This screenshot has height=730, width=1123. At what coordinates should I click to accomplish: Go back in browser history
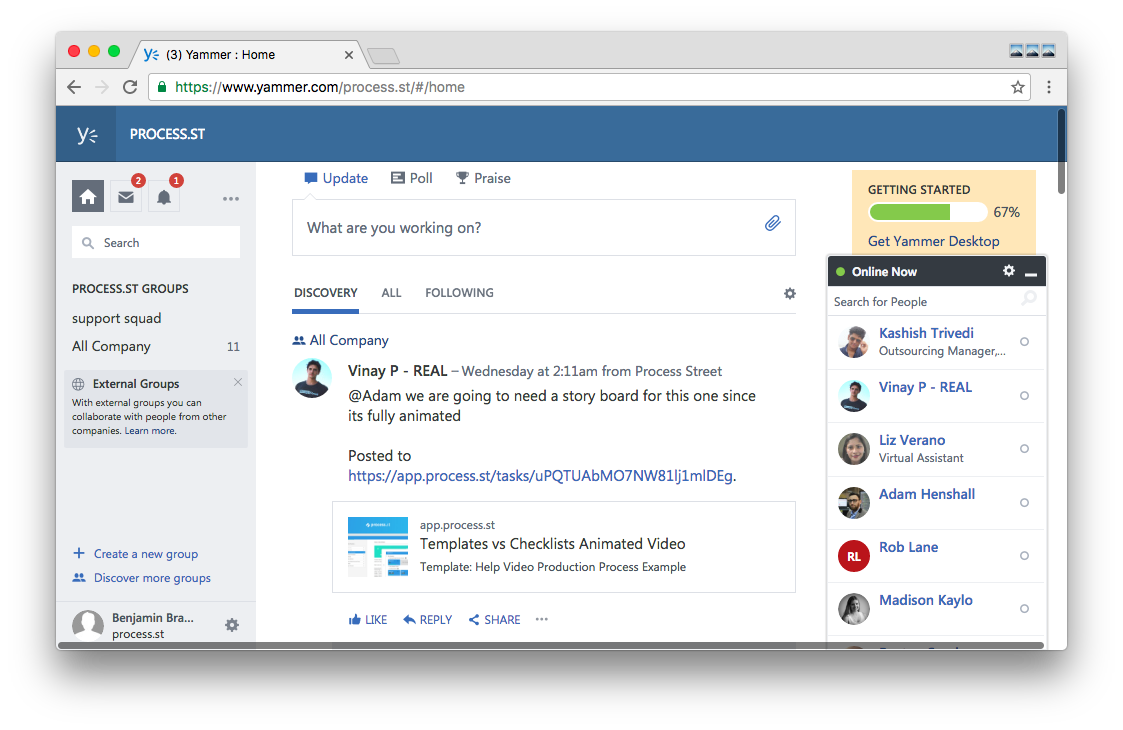tap(74, 87)
